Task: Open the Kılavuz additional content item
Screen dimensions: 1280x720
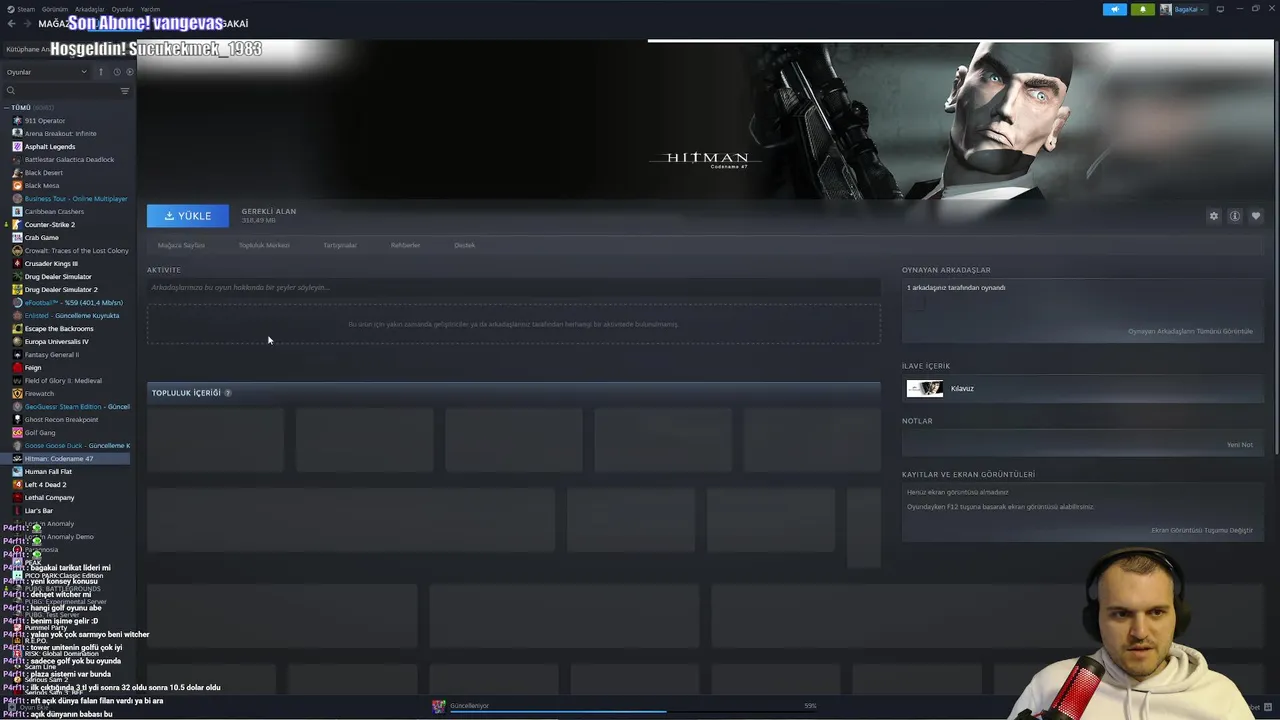Action: [1082, 389]
